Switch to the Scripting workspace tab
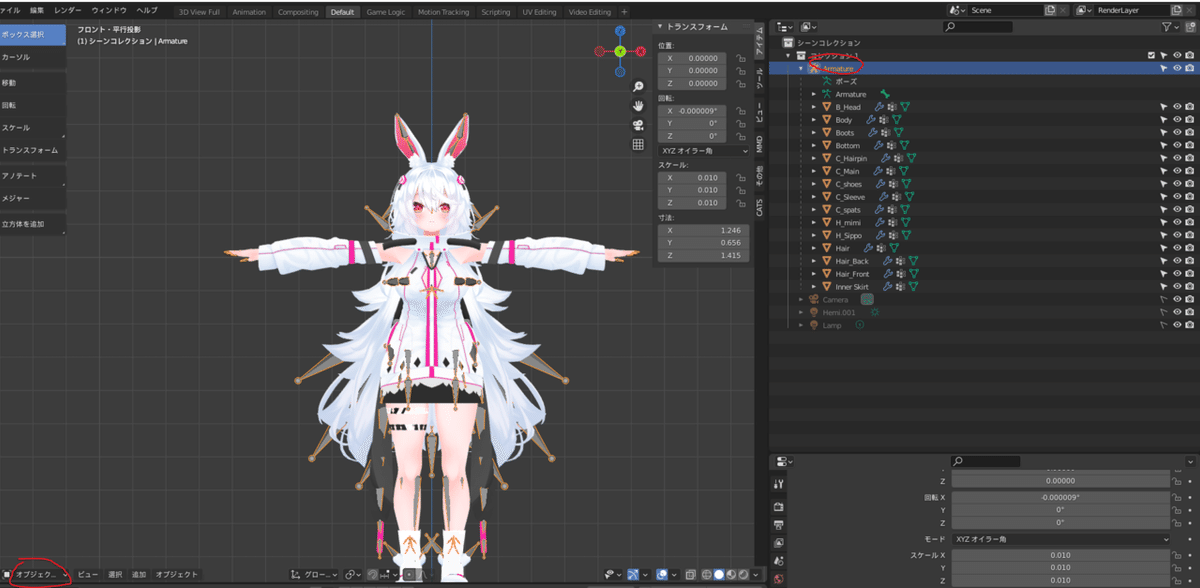The width and height of the screenshot is (1200, 588). pyautogui.click(x=495, y=12)
